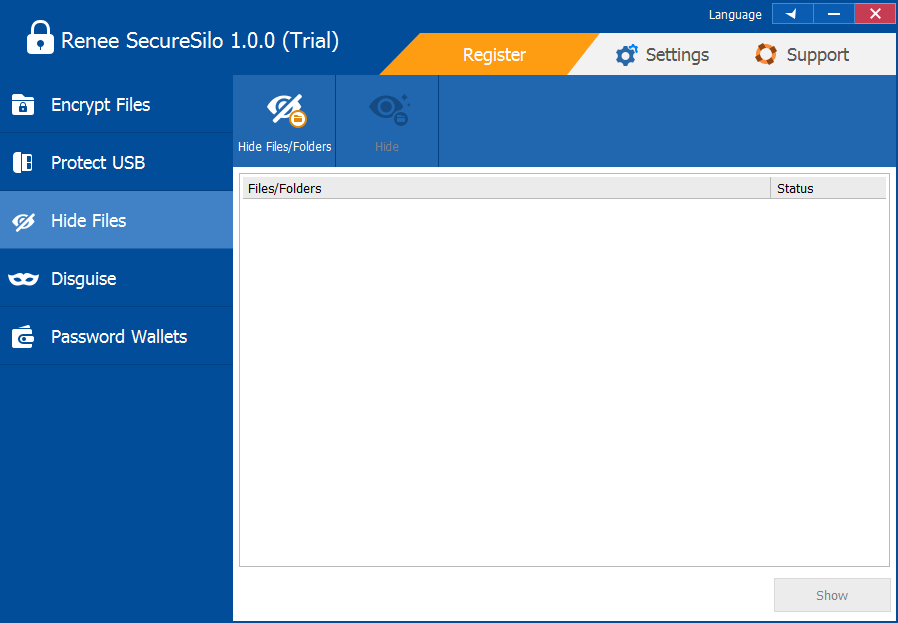Click the empty files list area
Viewport: 898px width, 623px height.
pyautogui.click(x=564, y=380)
